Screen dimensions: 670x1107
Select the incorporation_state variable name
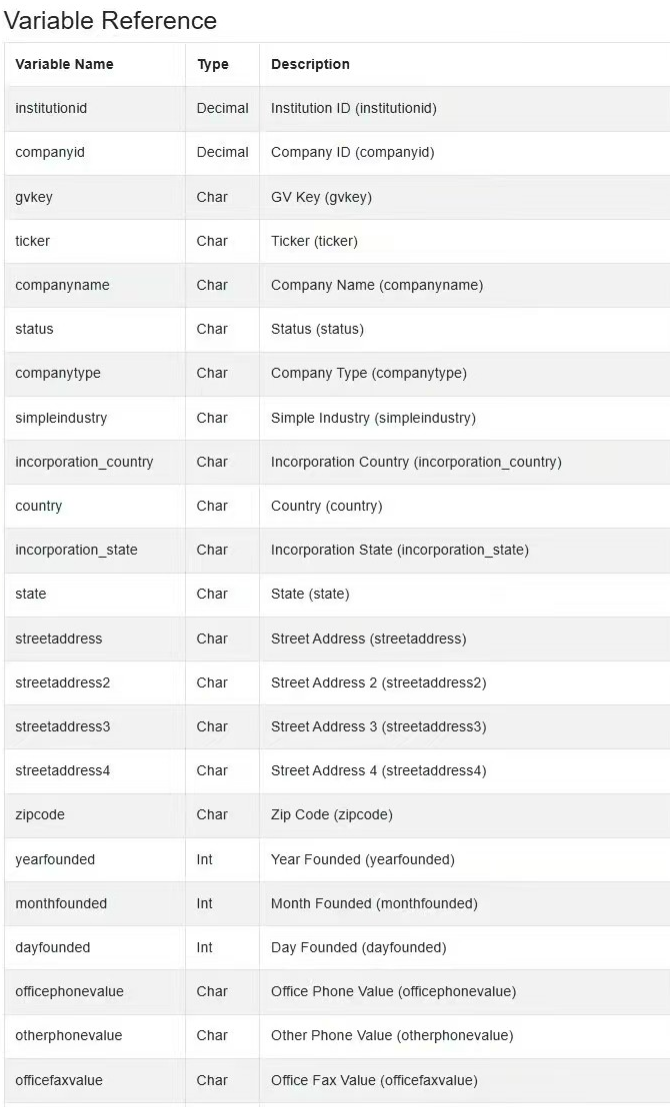[76, 550]
